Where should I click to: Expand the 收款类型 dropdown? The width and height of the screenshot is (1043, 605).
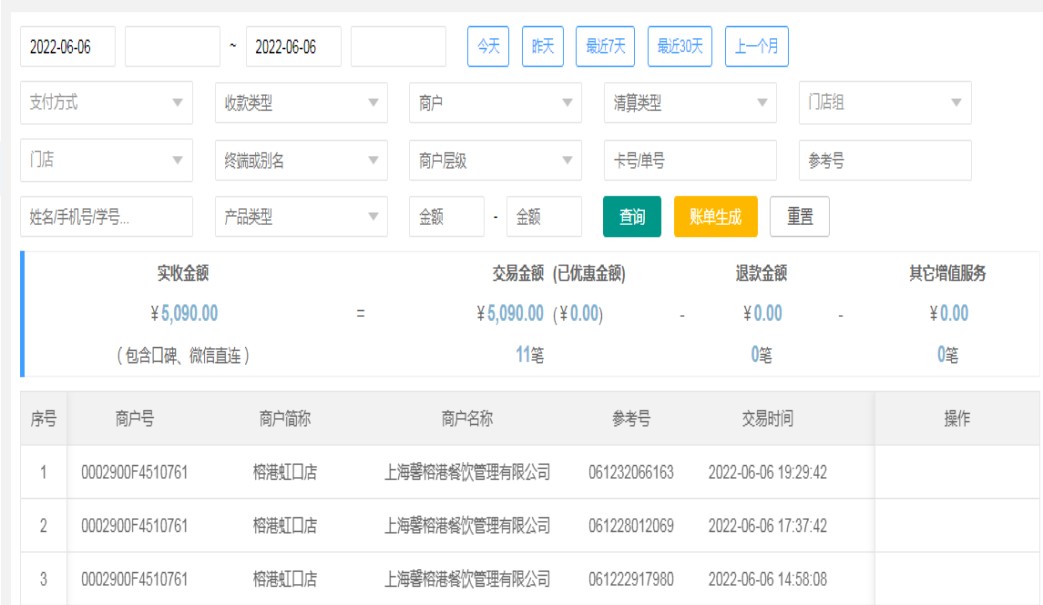301,103
